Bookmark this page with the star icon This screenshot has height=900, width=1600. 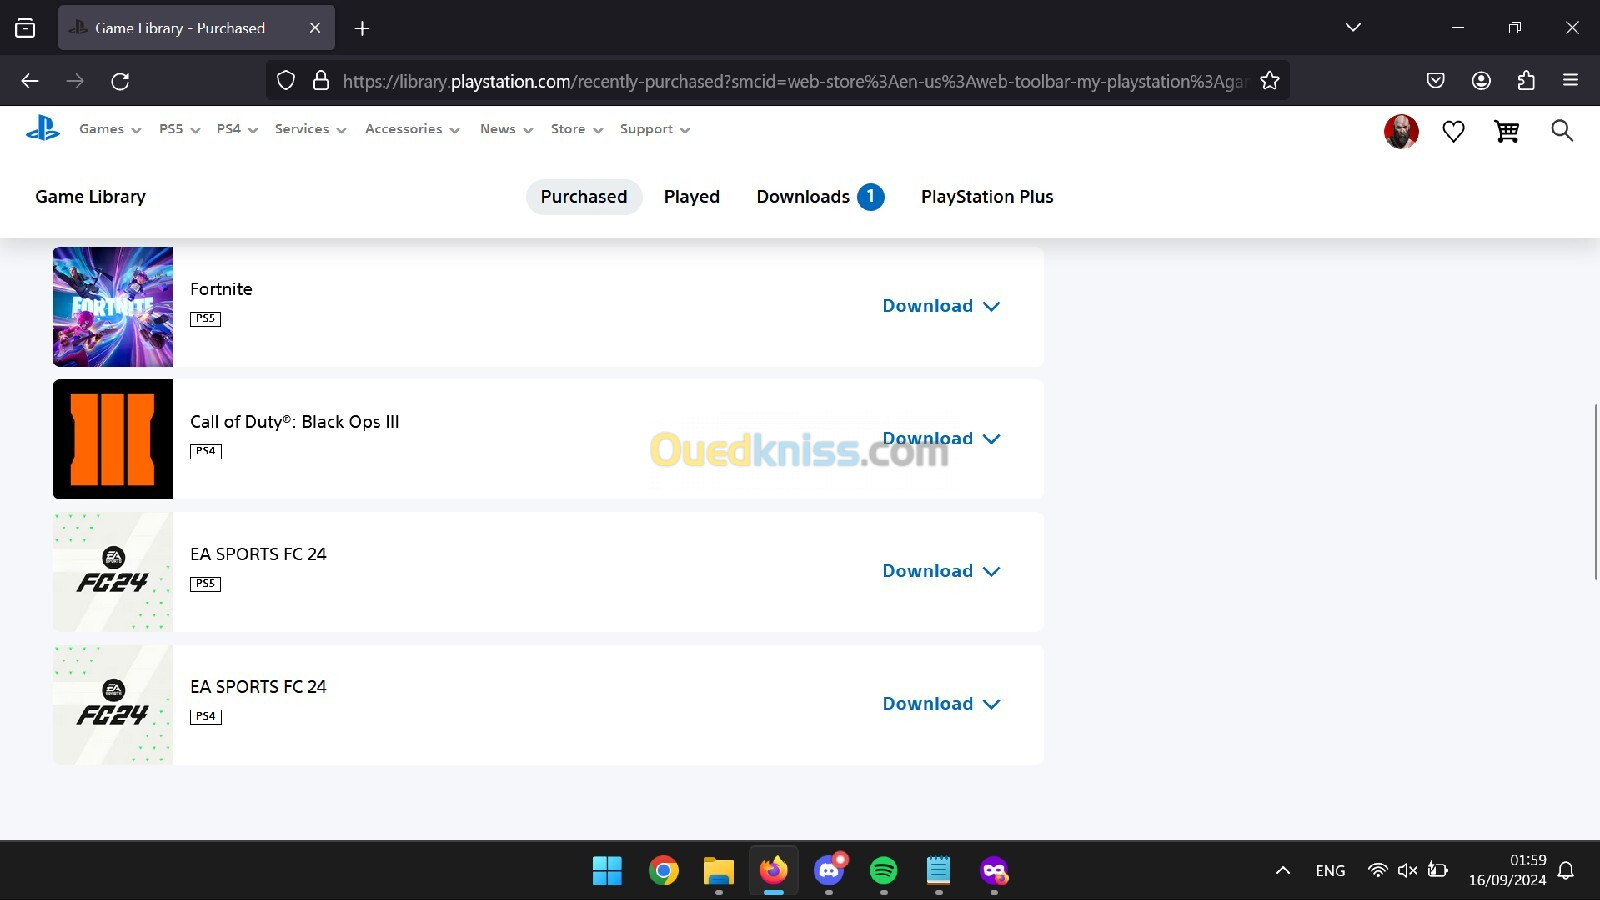1270,81
